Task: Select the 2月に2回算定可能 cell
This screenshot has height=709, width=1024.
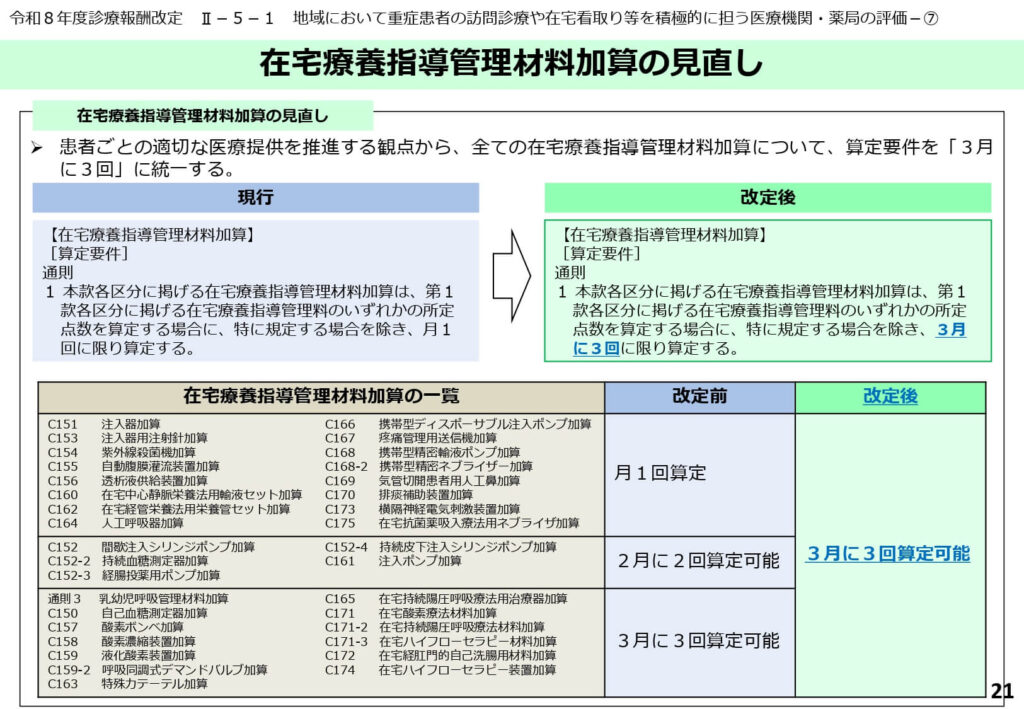Action: (698, 561)
